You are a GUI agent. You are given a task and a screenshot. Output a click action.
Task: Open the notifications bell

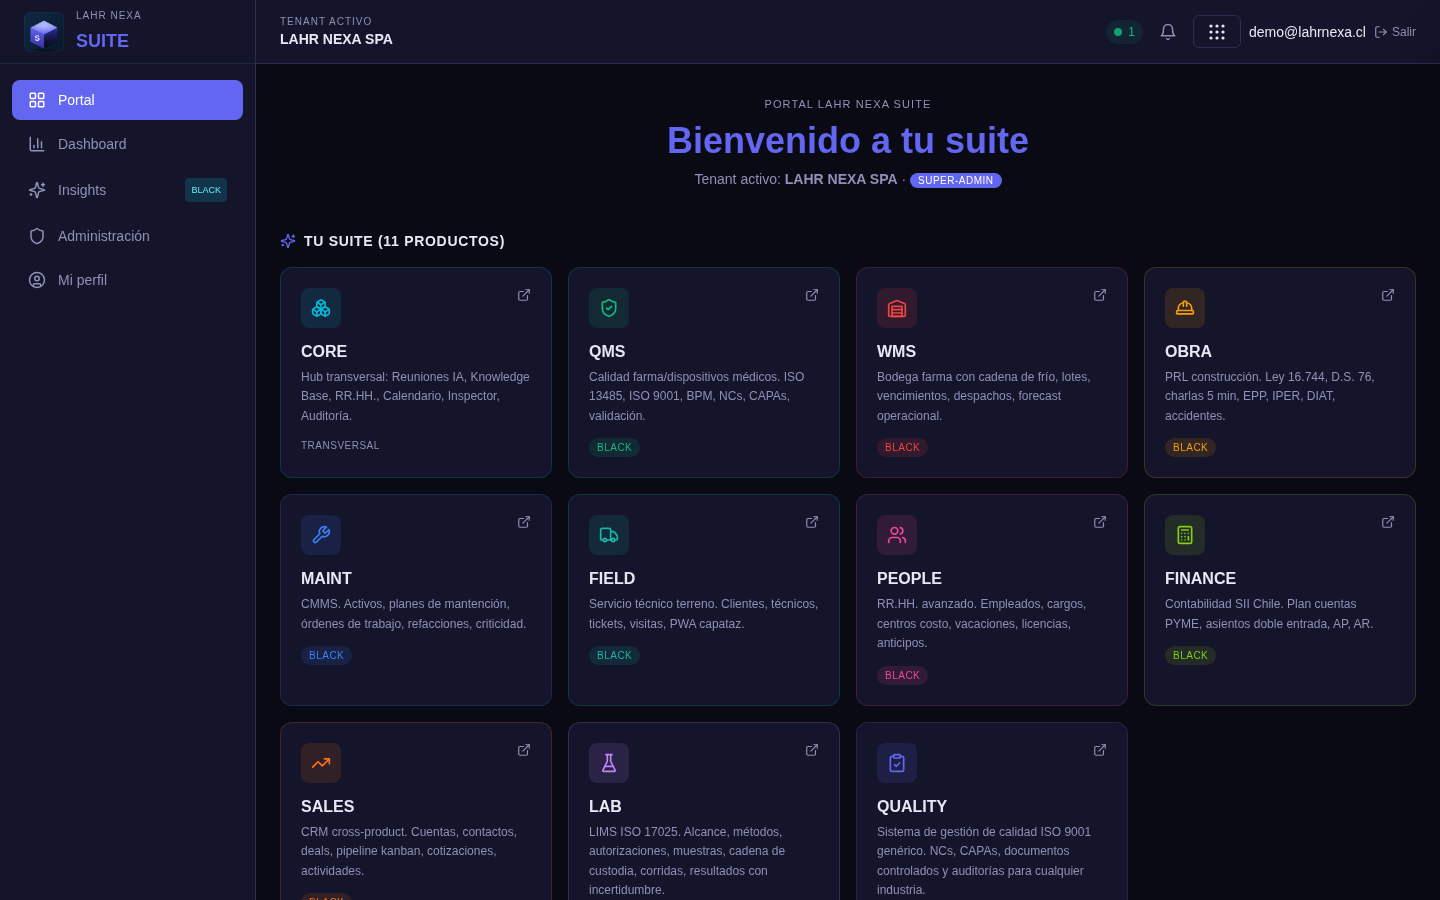pyautogui.click(x=1168, y=32)
